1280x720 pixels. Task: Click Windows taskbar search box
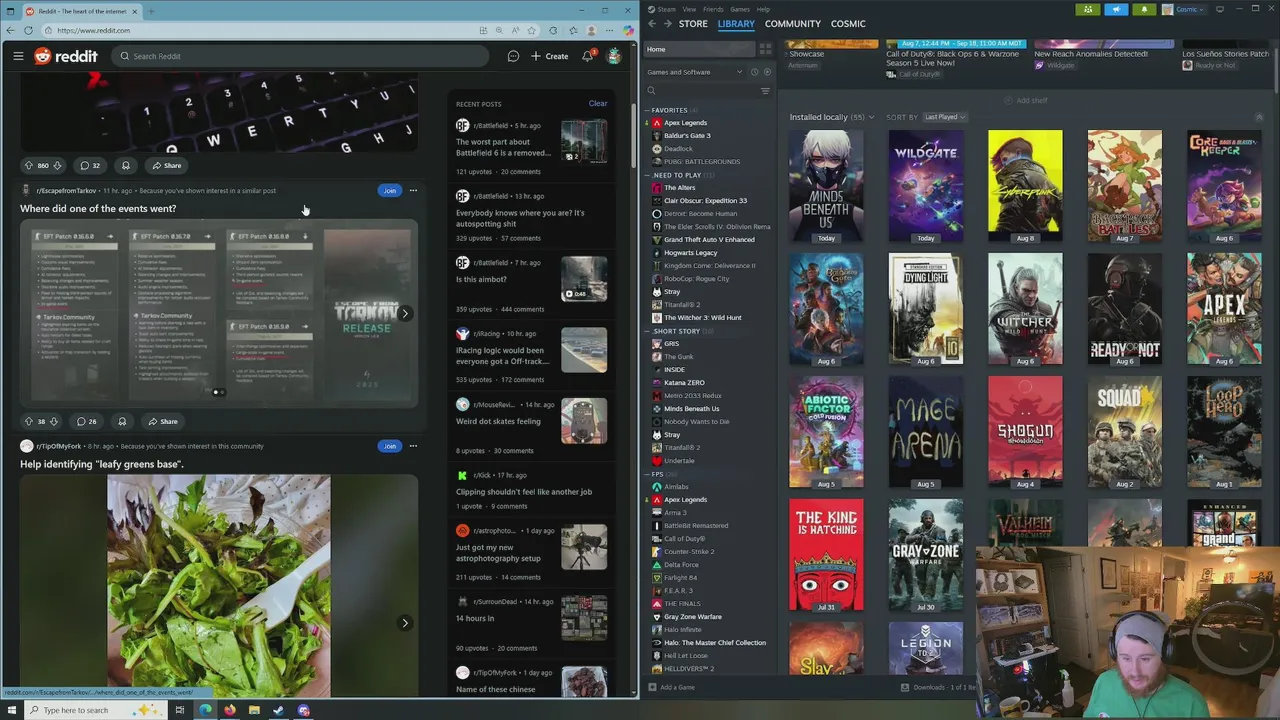(x=95, y=710)
